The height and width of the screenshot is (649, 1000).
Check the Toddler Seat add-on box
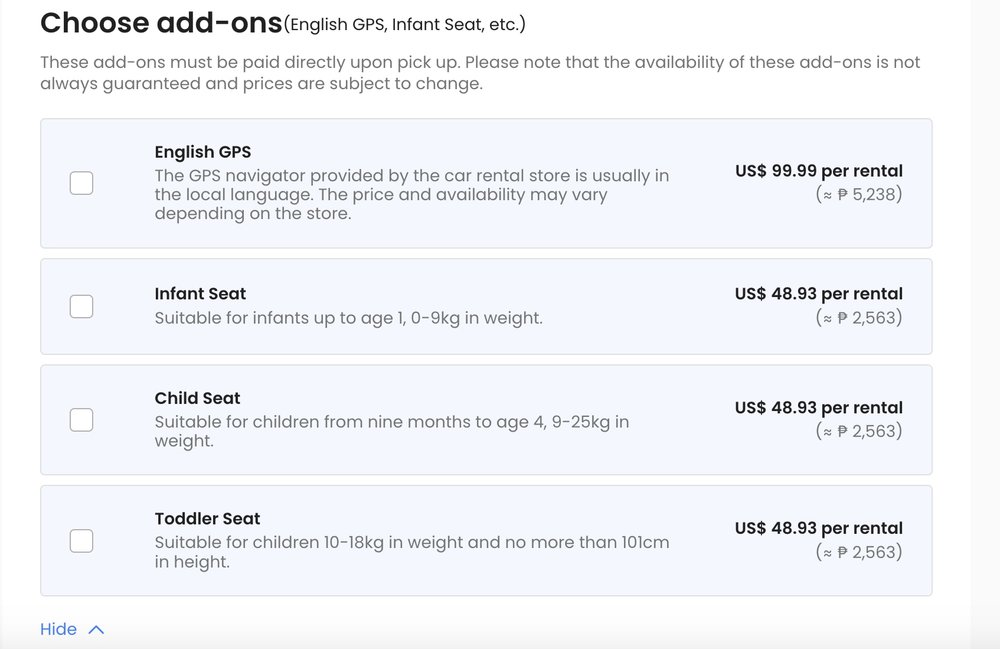tap(81, 541)
